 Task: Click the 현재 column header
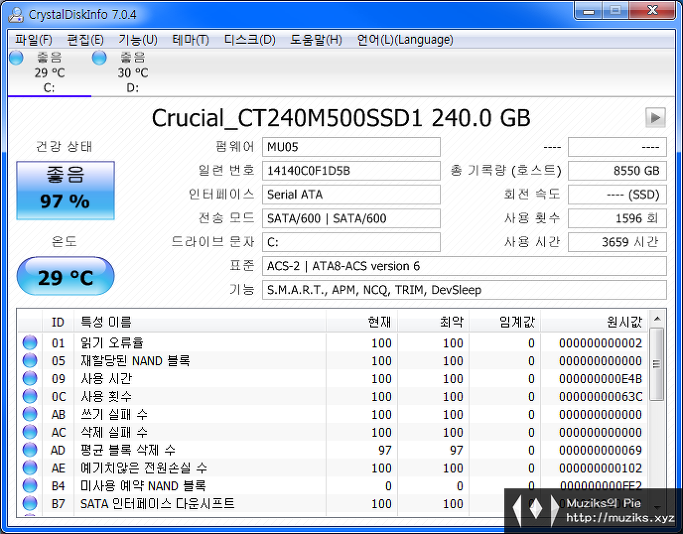[x=362, y=322]
